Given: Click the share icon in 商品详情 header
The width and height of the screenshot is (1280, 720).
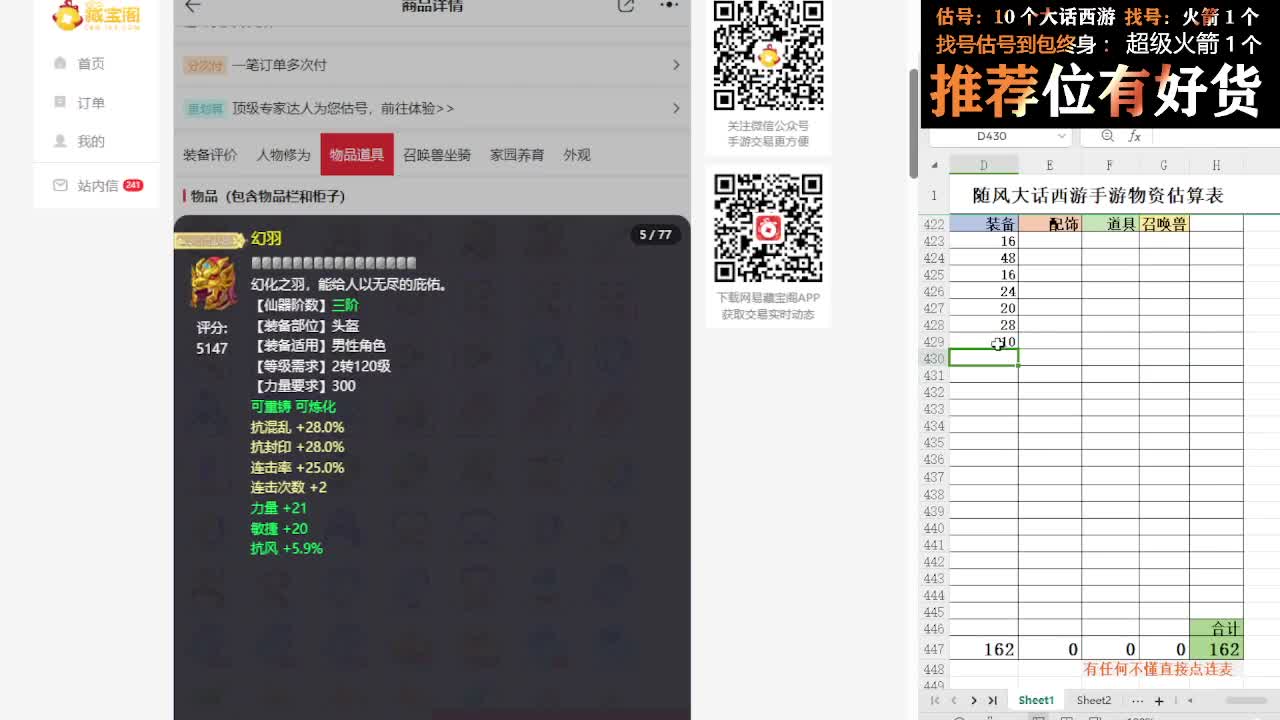Looking at the screenshot, I should [627, 7].
